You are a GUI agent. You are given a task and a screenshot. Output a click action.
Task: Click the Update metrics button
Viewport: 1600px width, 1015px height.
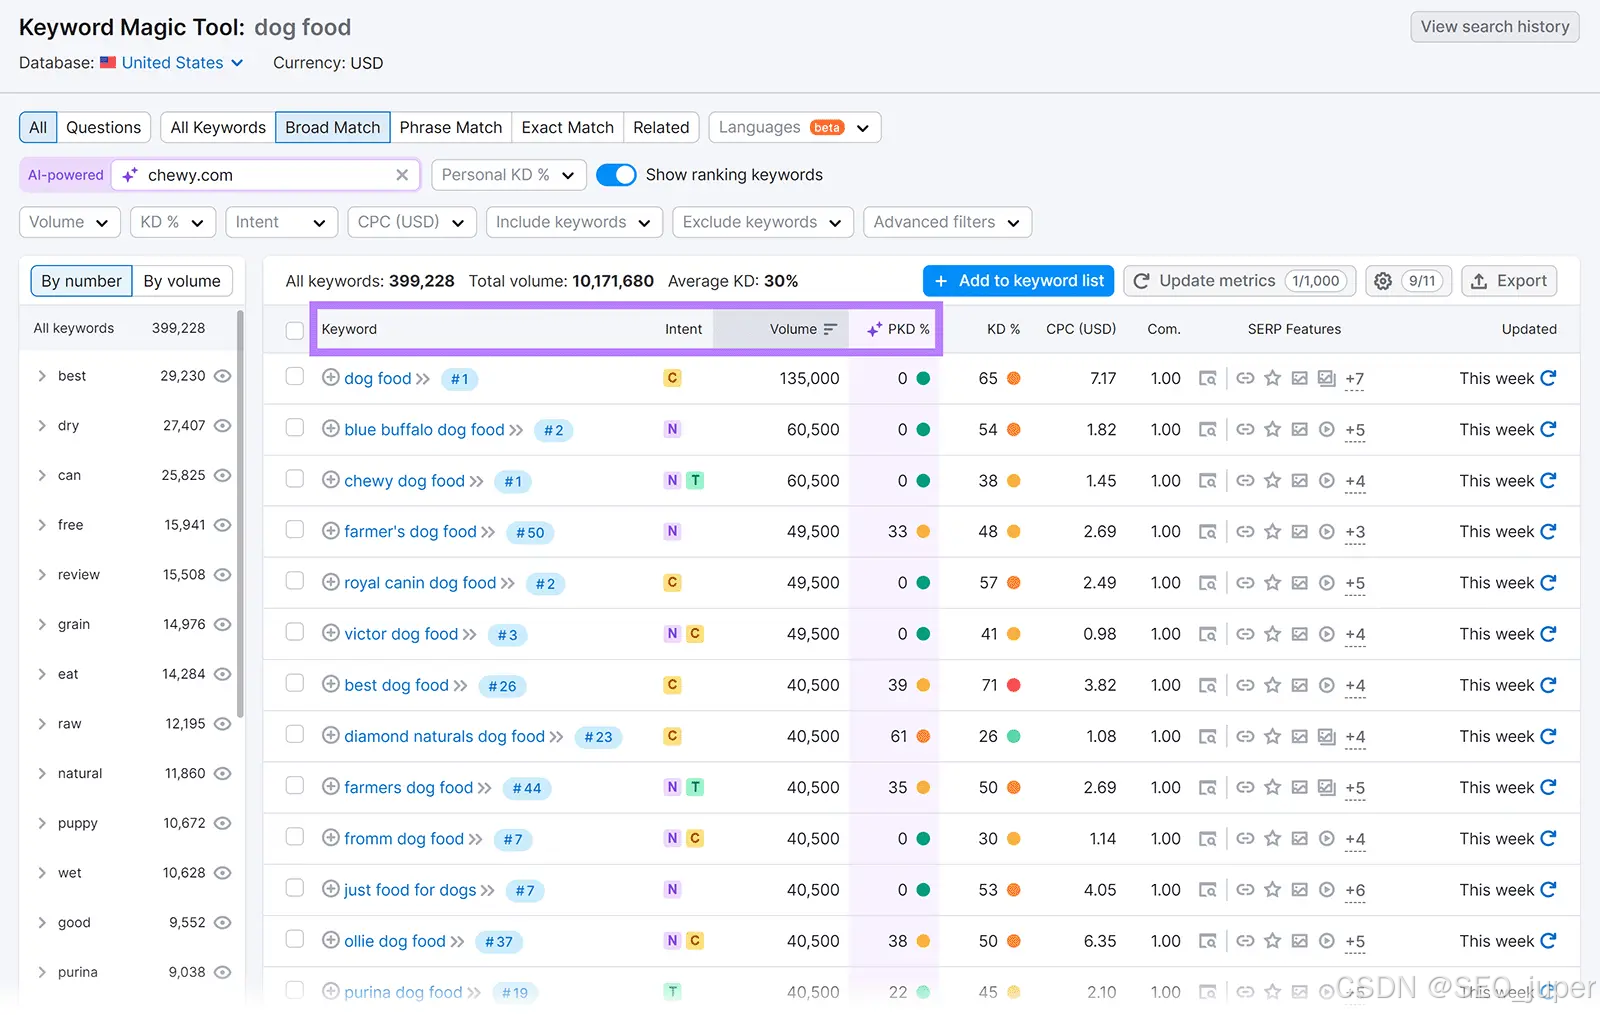pos(1239,281)
